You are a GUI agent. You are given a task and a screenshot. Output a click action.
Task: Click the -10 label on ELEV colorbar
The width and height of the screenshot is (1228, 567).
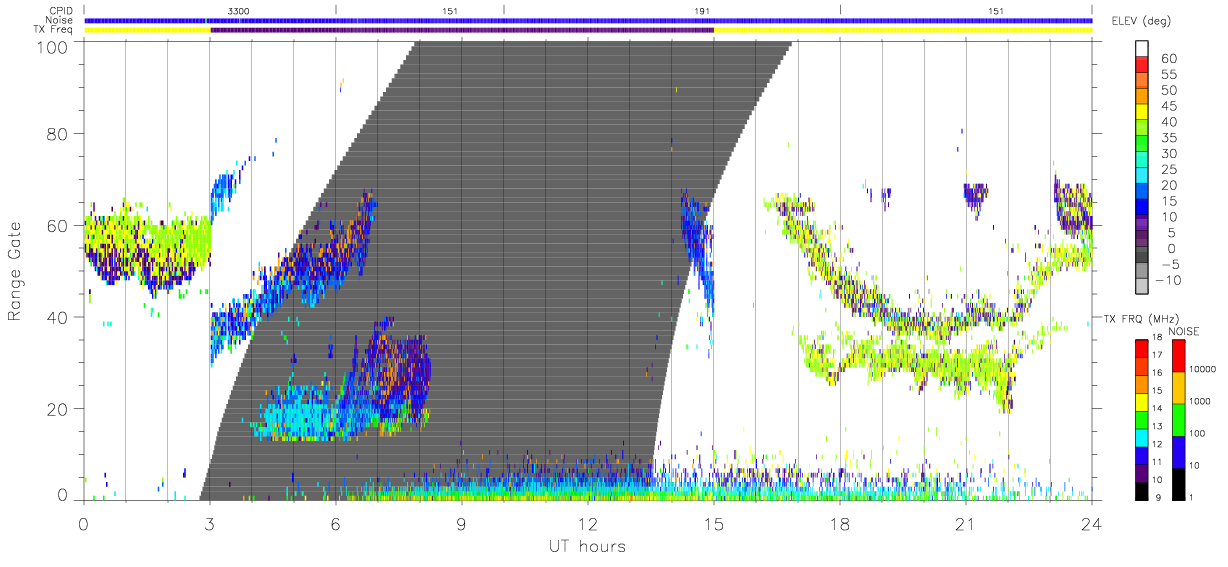(x=1166, y=280)
